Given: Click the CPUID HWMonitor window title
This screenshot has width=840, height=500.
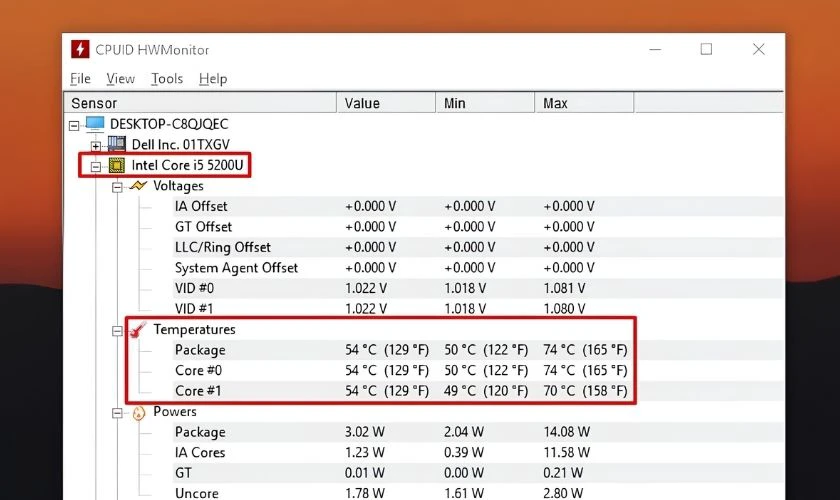Looking at the screenshot, I should click(152, 50).
